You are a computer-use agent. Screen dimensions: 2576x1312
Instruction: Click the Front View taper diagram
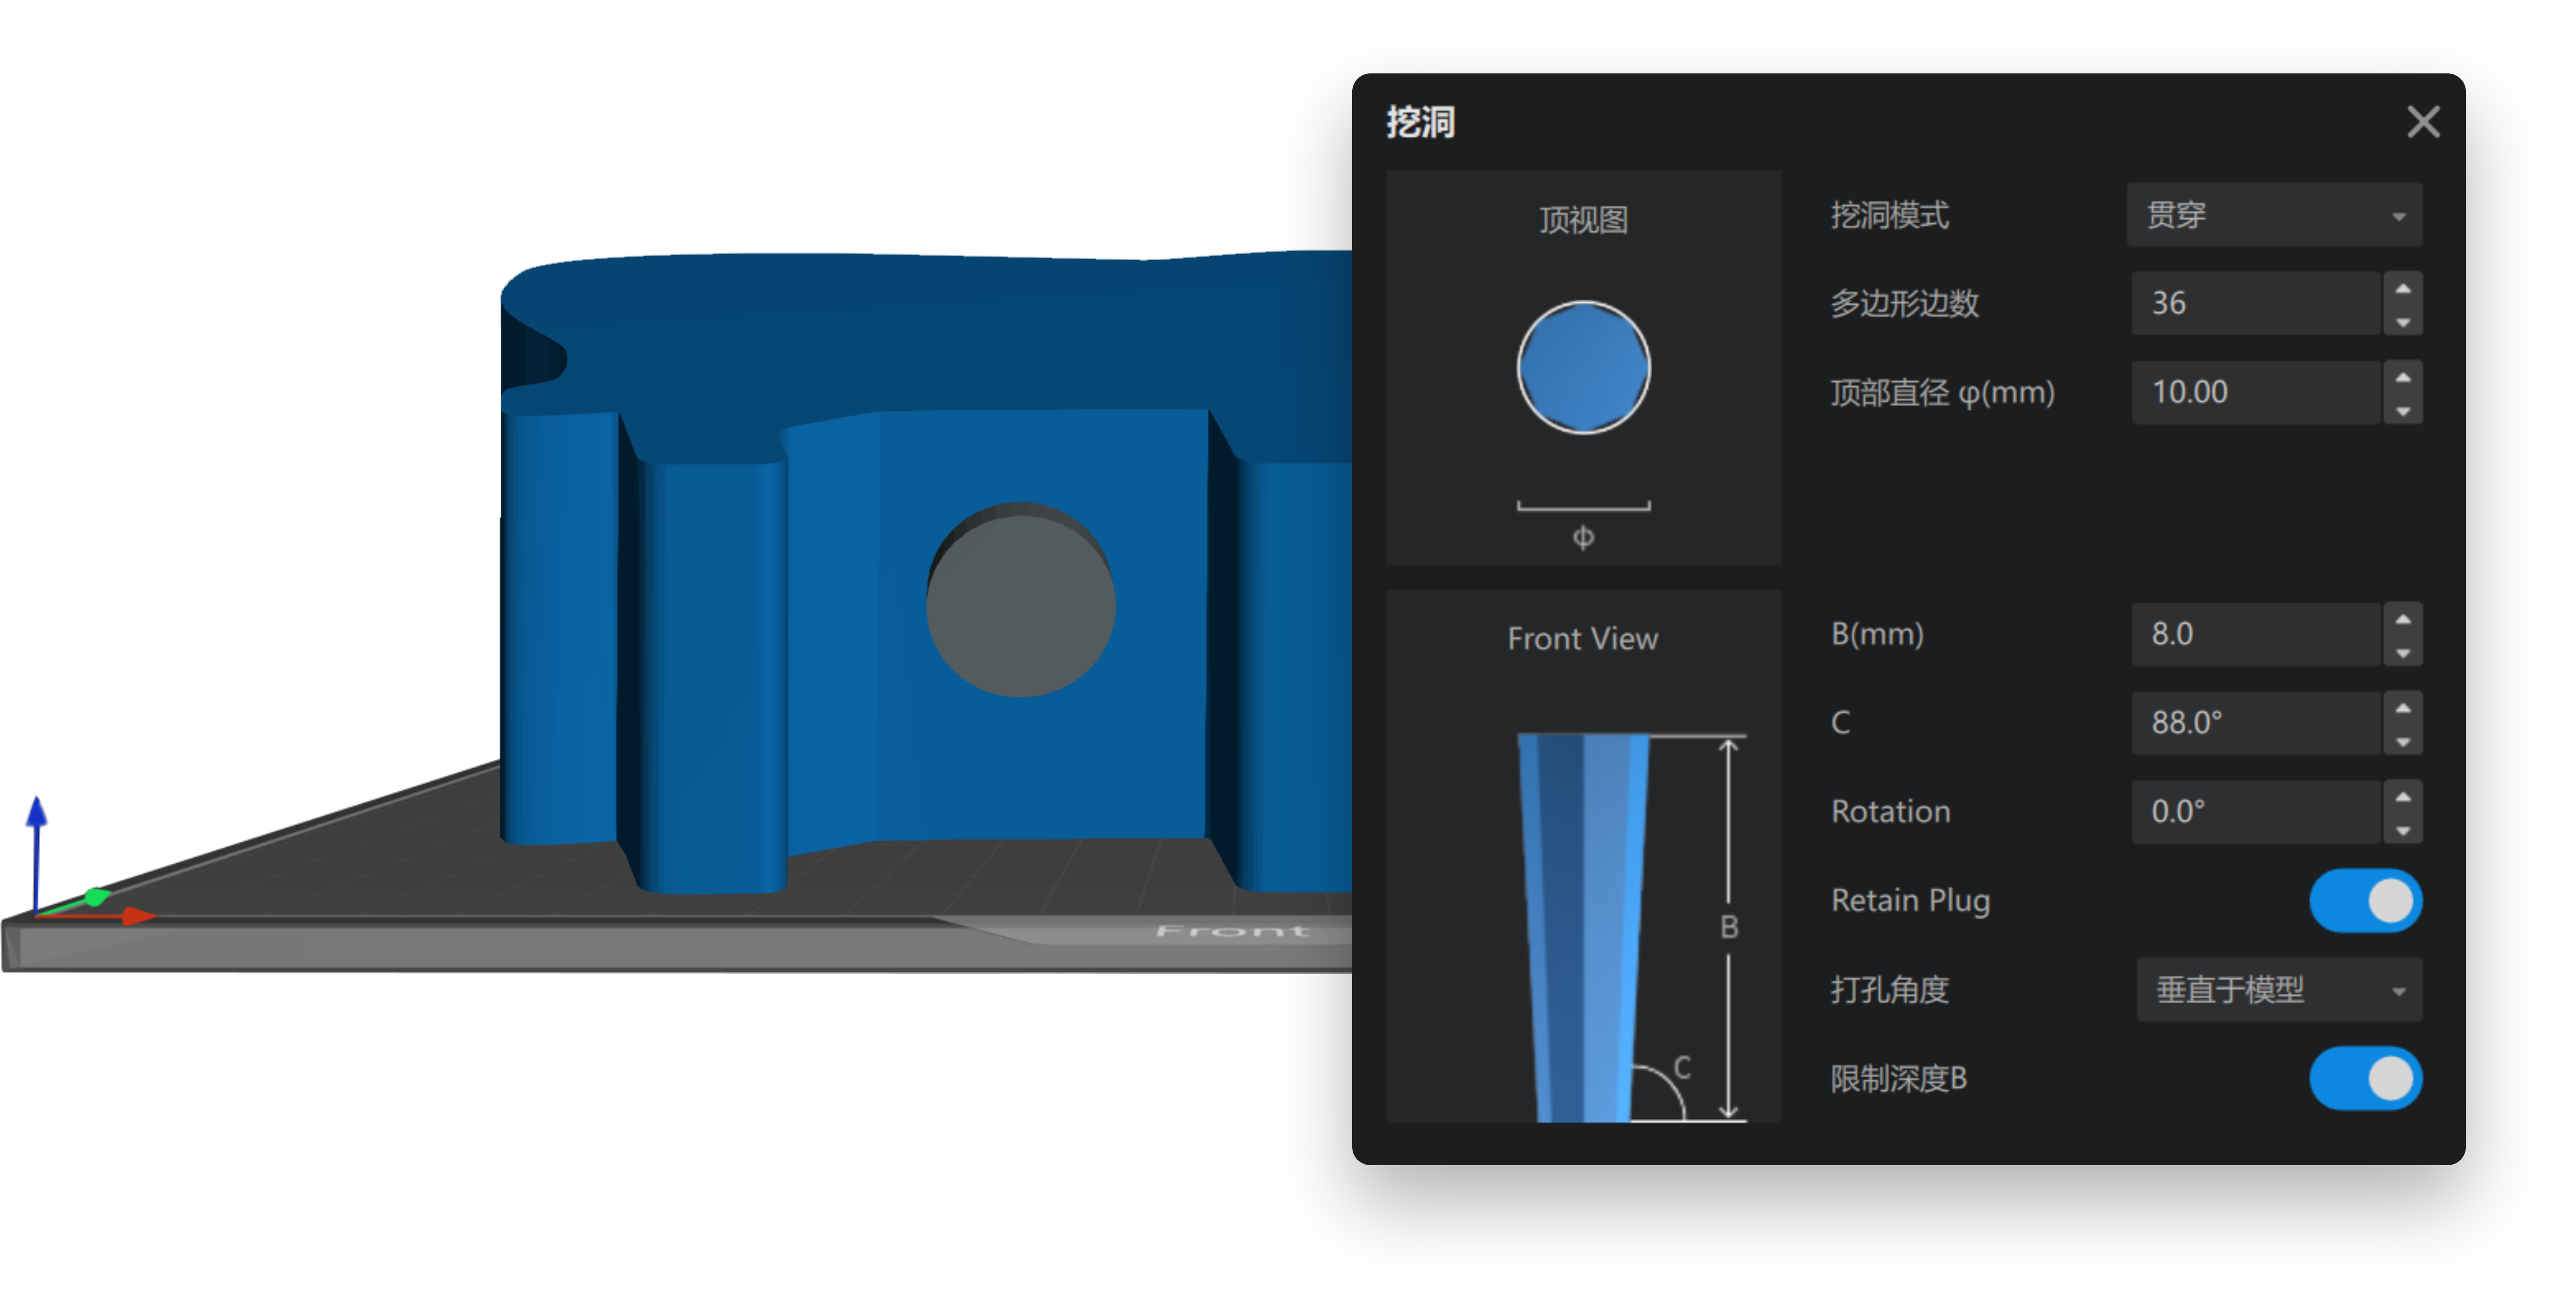point(1583,927)
